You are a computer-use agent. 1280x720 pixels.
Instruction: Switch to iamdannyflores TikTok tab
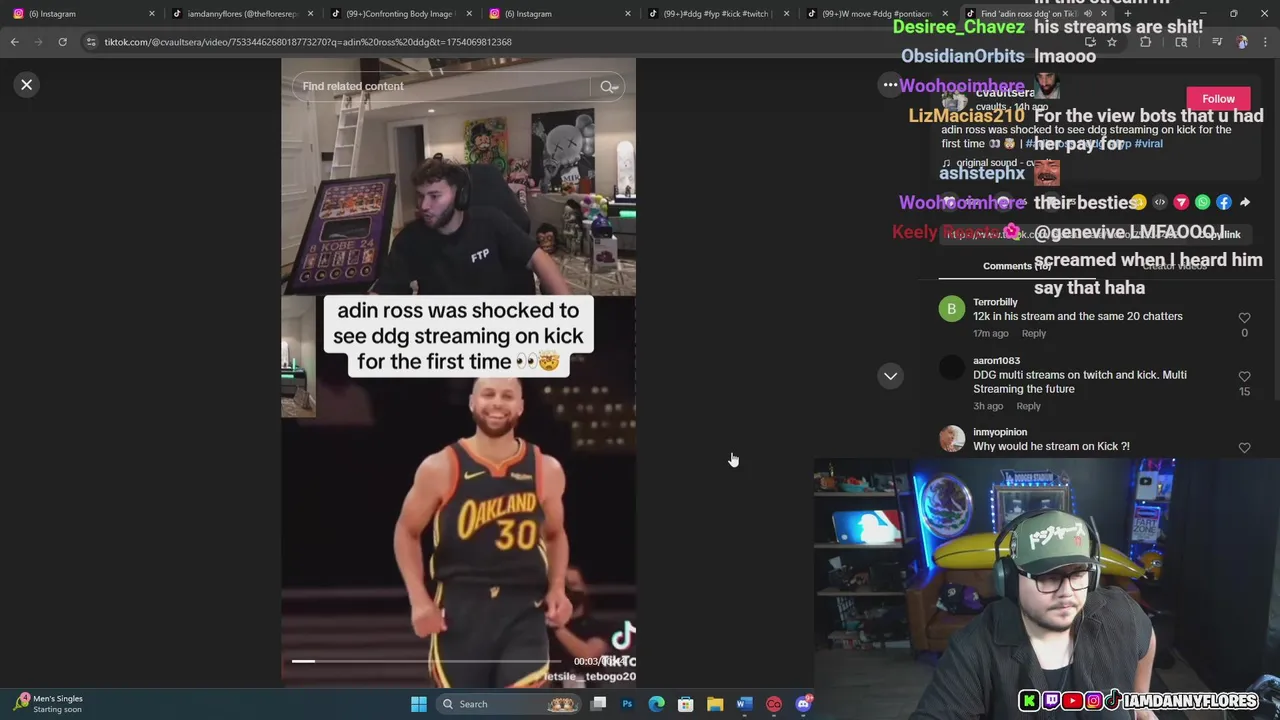(x=240, y=14)
